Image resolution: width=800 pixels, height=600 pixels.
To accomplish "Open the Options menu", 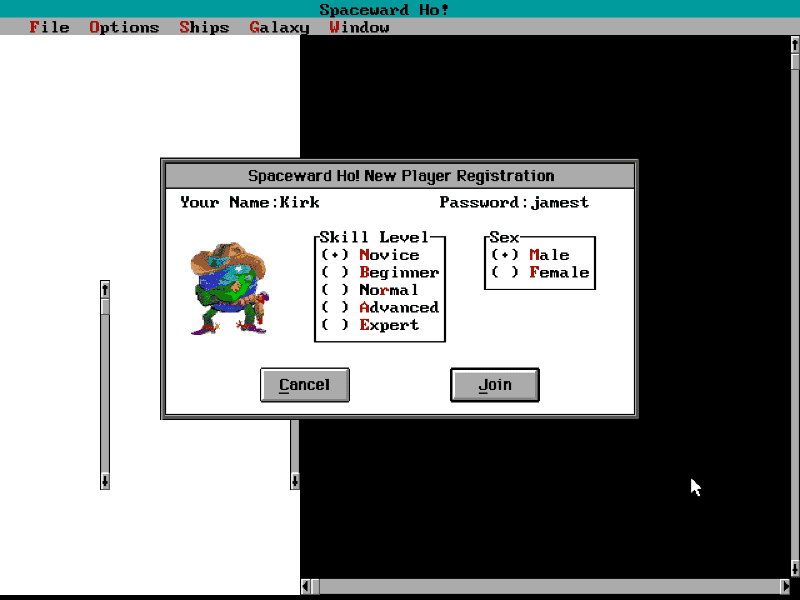I will [x=124, y=27].
